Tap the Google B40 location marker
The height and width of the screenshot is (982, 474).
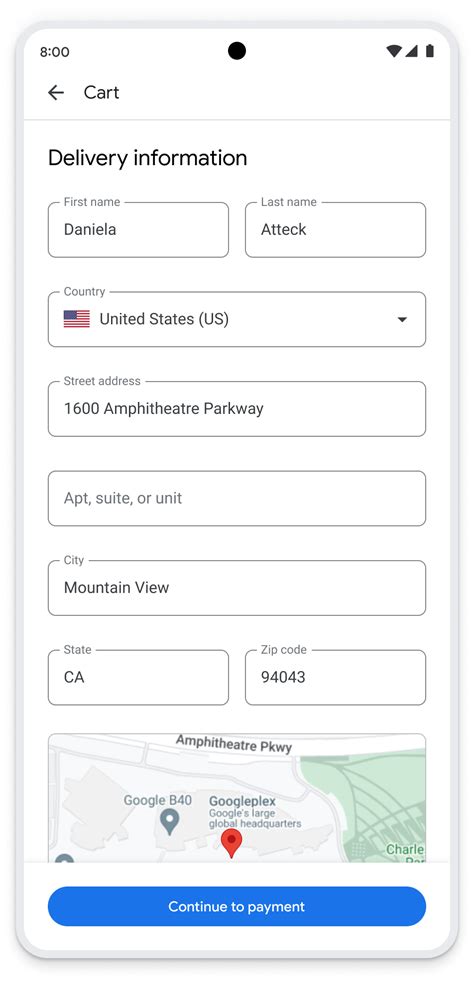coord(169,822)
